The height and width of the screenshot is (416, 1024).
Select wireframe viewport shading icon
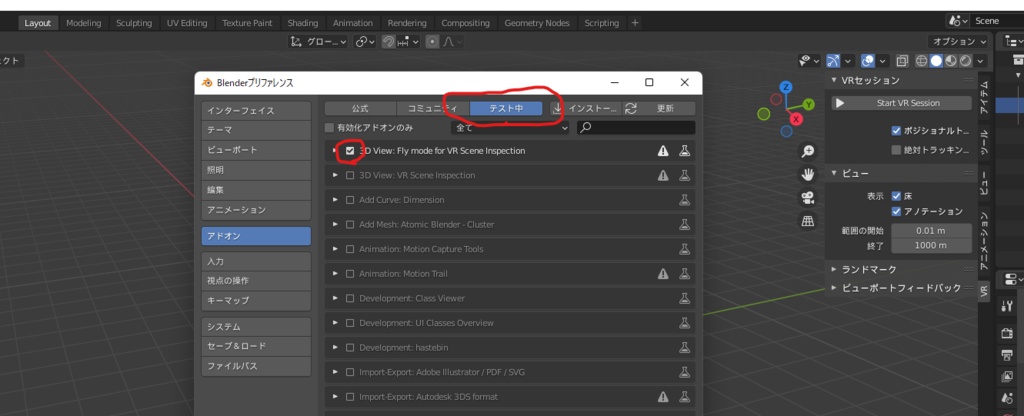(922, 61)
